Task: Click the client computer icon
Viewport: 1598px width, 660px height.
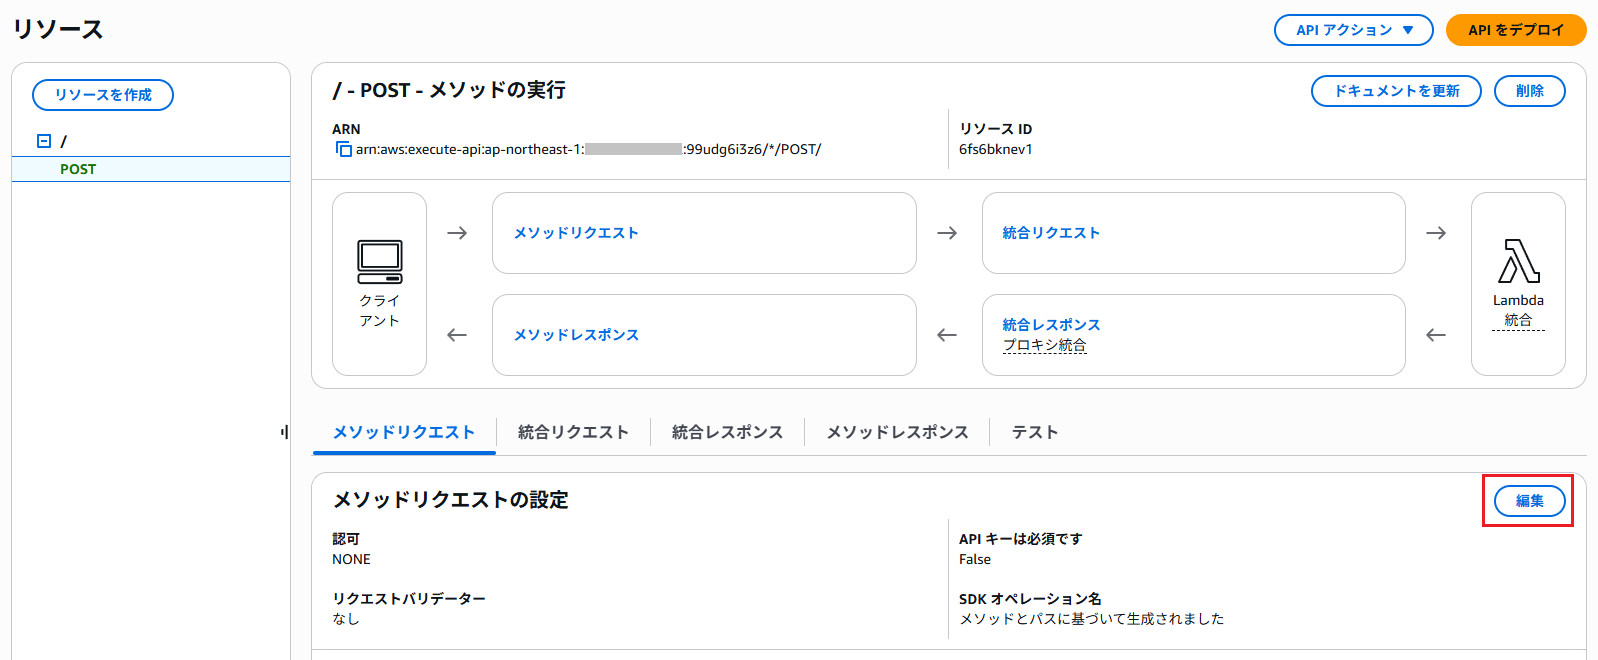Action: point(380,261)
